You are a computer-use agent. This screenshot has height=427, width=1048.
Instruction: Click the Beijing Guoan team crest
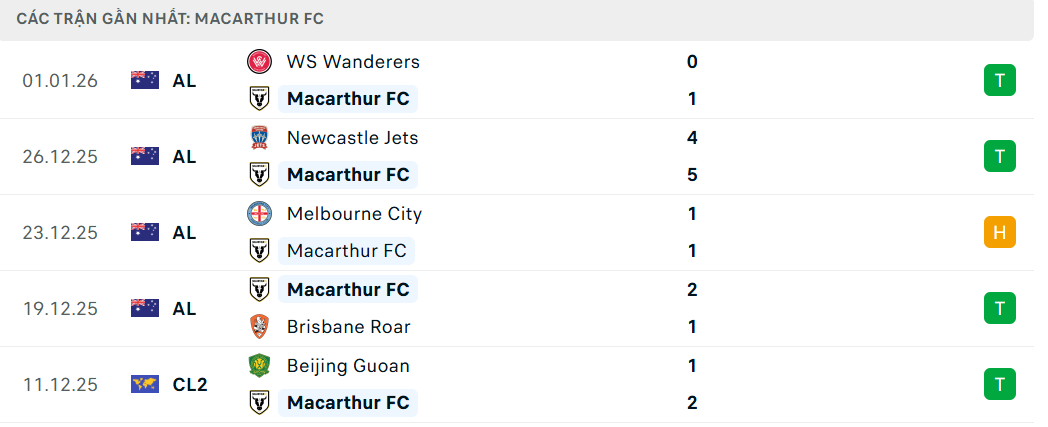point(260,366)
